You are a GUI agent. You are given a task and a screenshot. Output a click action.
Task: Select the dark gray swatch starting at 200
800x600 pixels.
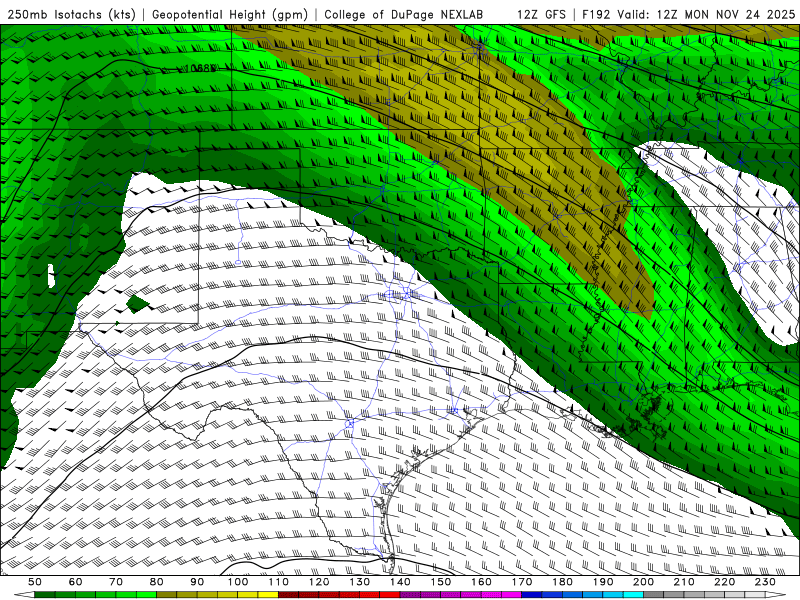point(654,594)
